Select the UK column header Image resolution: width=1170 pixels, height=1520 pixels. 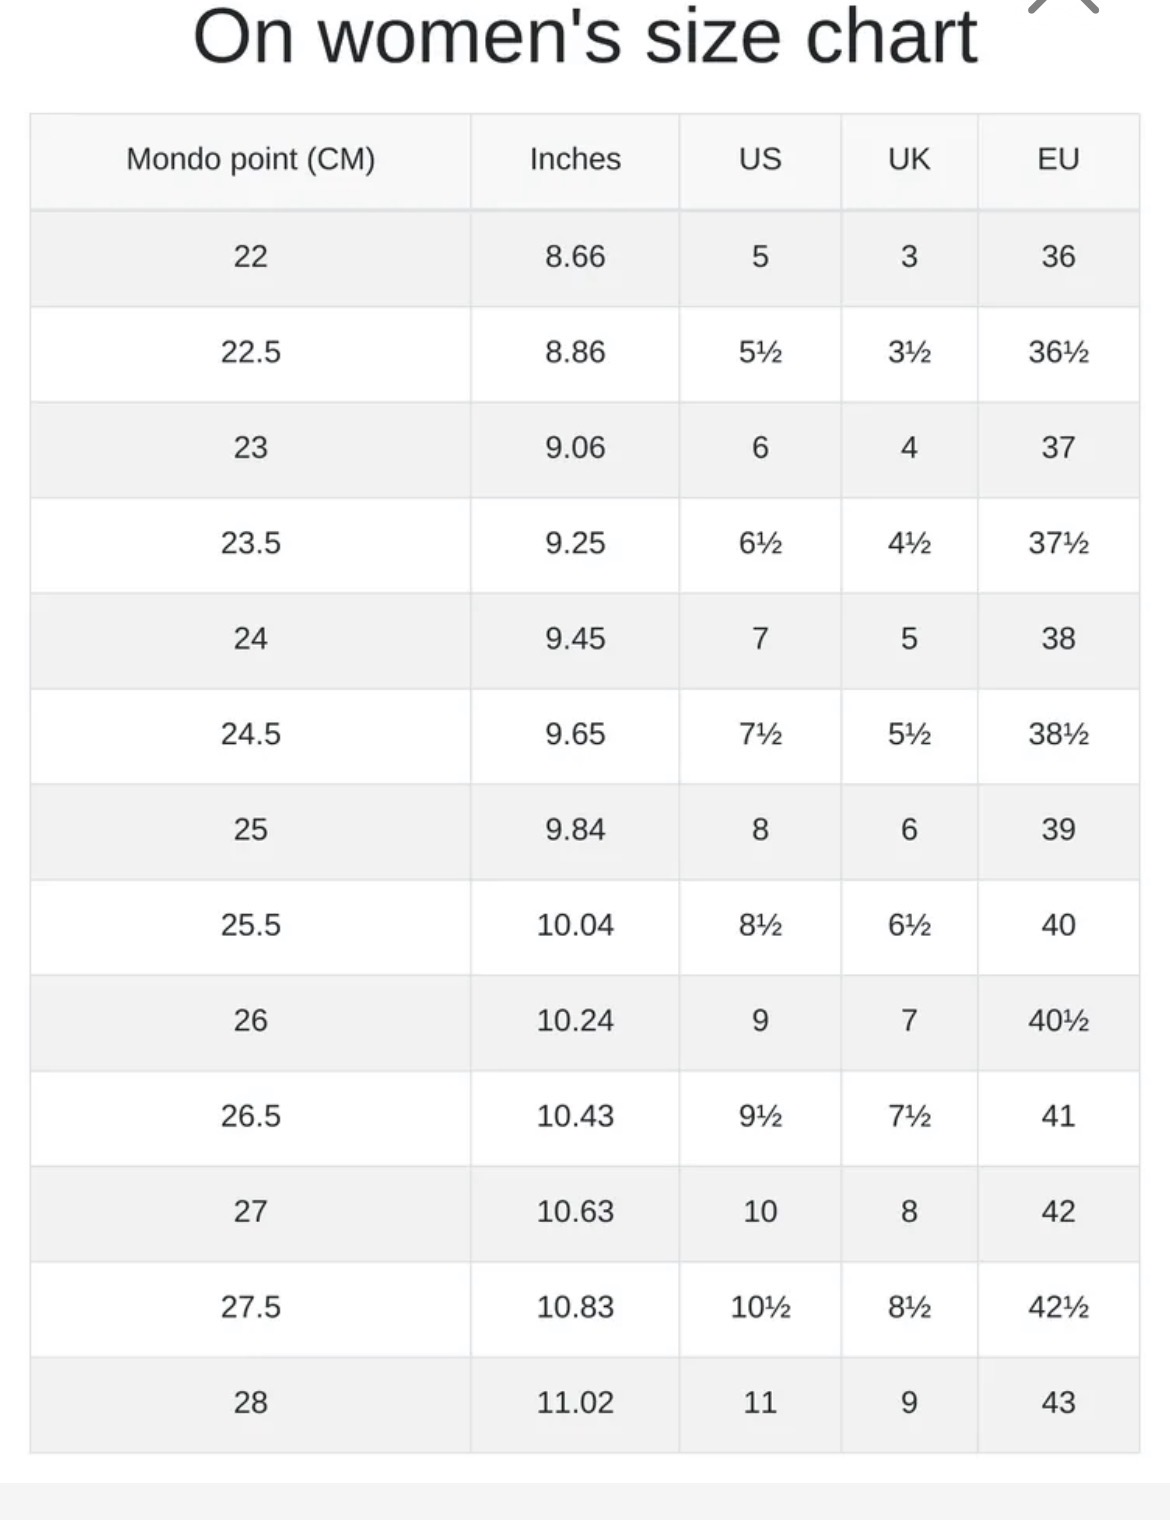tap(909, 159)
